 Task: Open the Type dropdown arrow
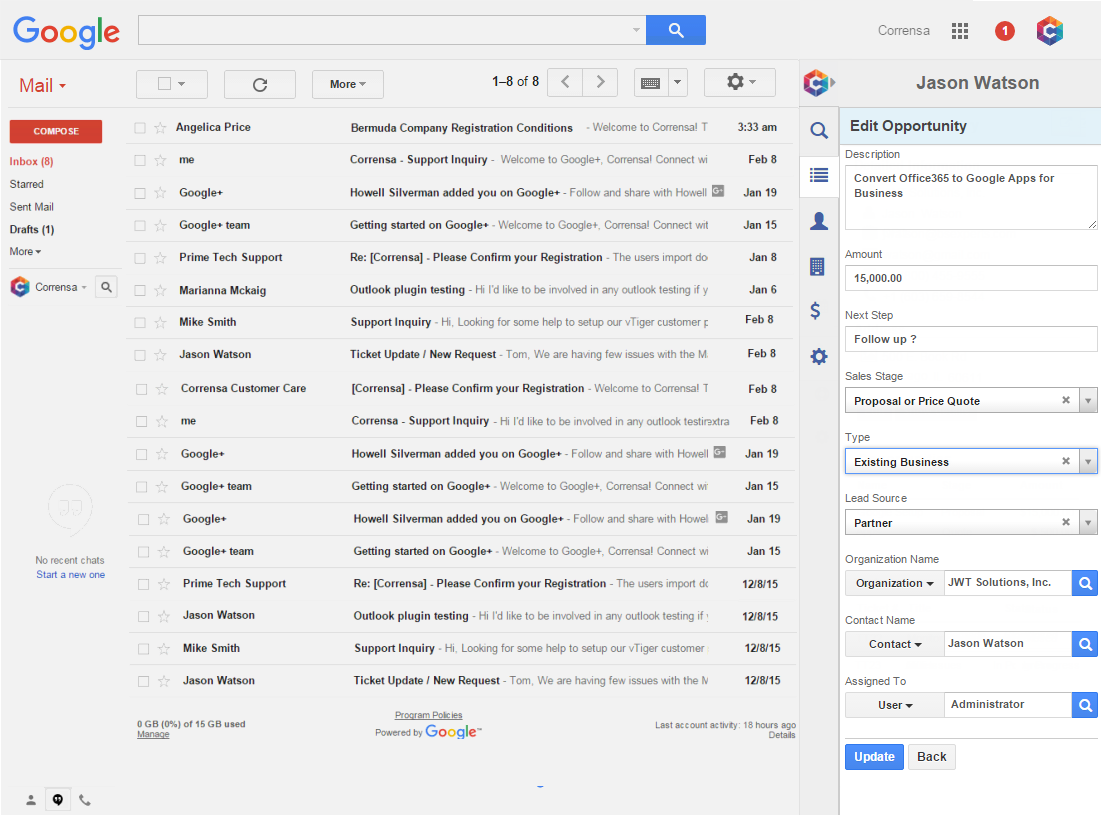[1088, 462]
